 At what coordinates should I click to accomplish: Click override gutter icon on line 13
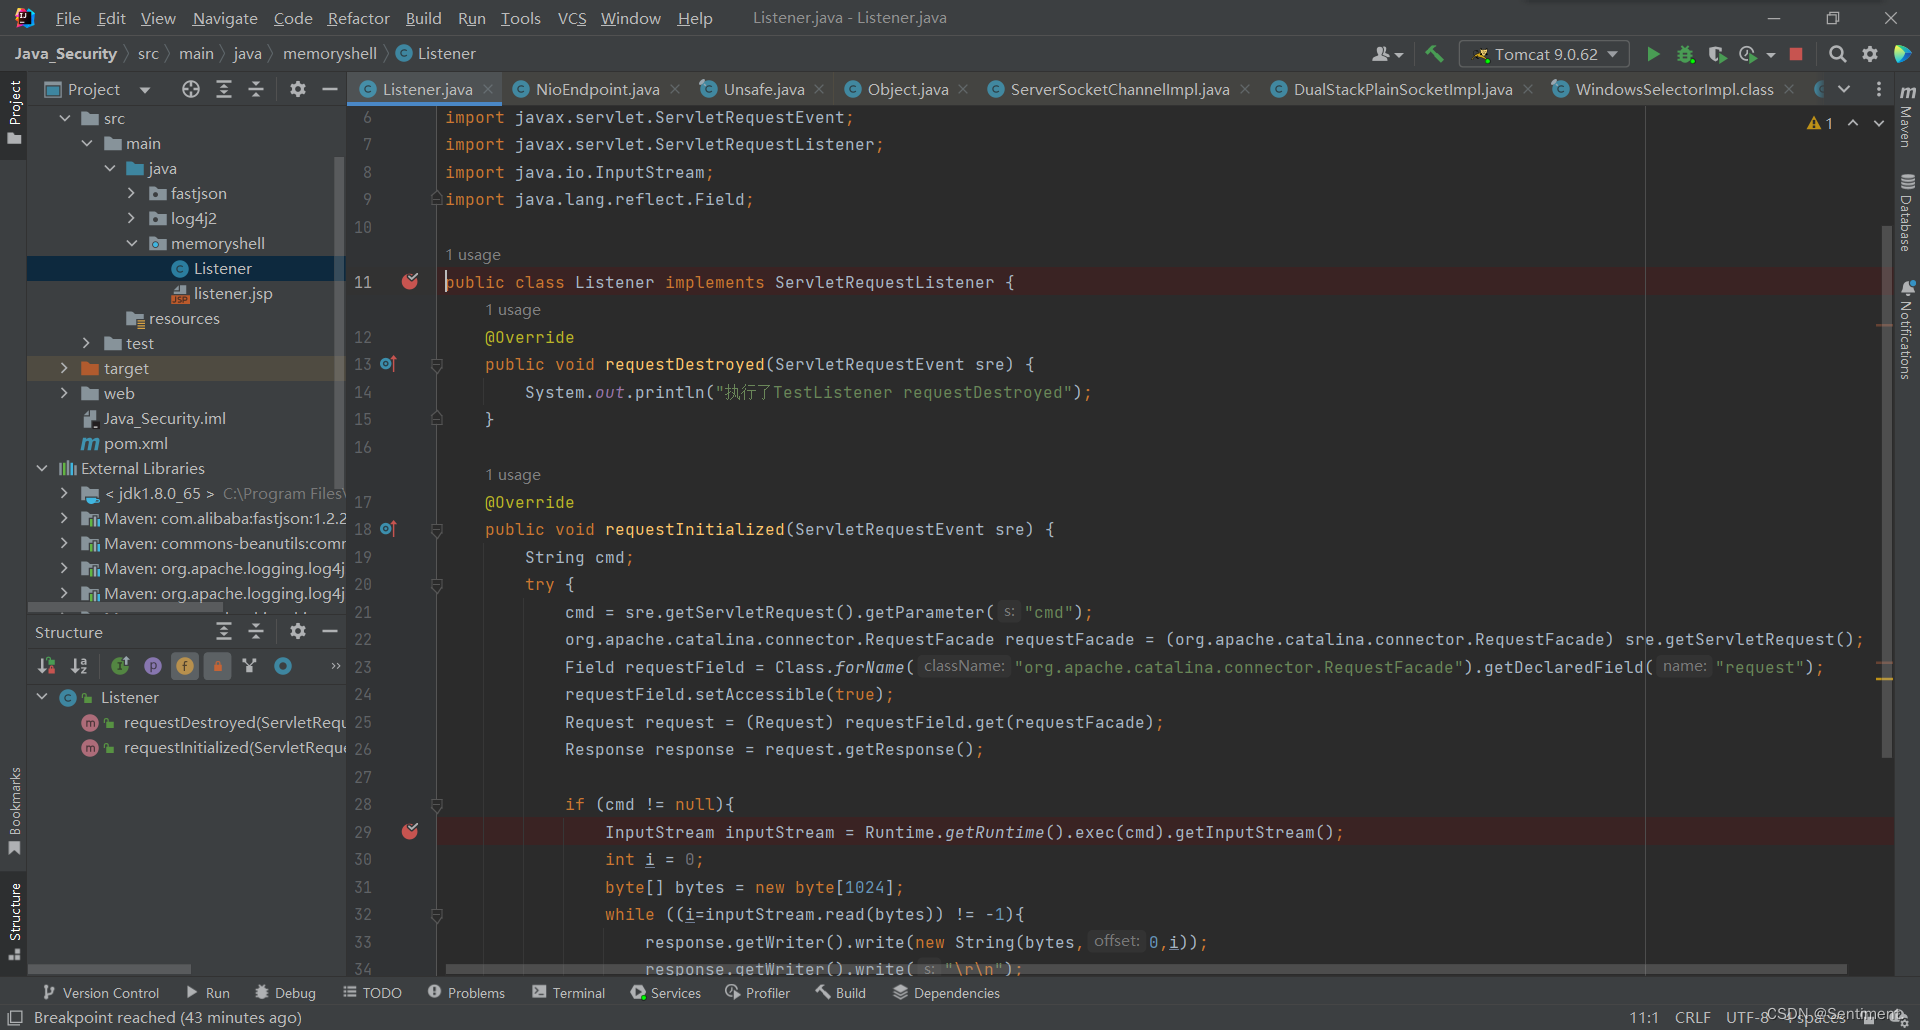pos(388,364)
